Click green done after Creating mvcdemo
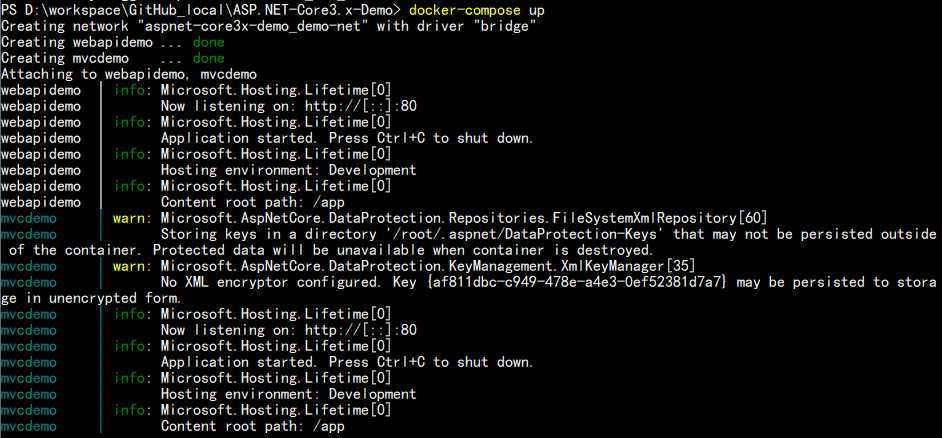 click(x=208, y=58)
